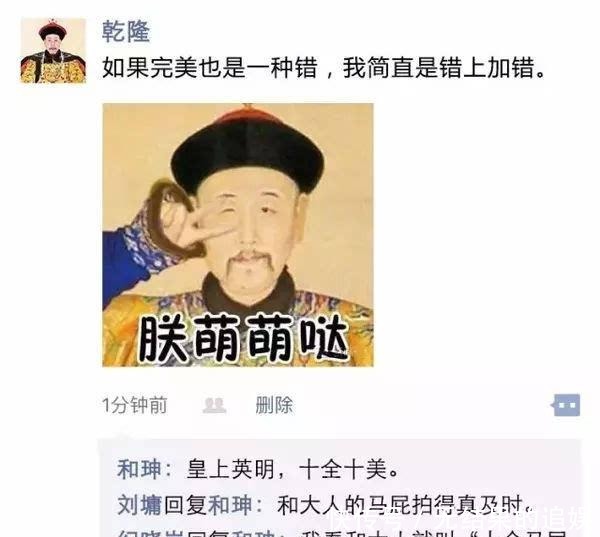Click the 删除 delete link
600x537 pixels.
(274, 405)
